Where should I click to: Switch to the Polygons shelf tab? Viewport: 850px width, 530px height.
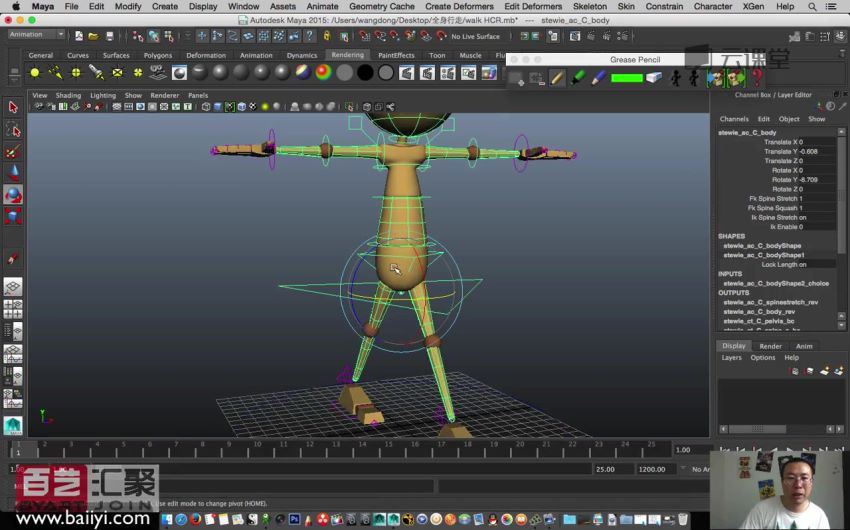pos(158,55)
